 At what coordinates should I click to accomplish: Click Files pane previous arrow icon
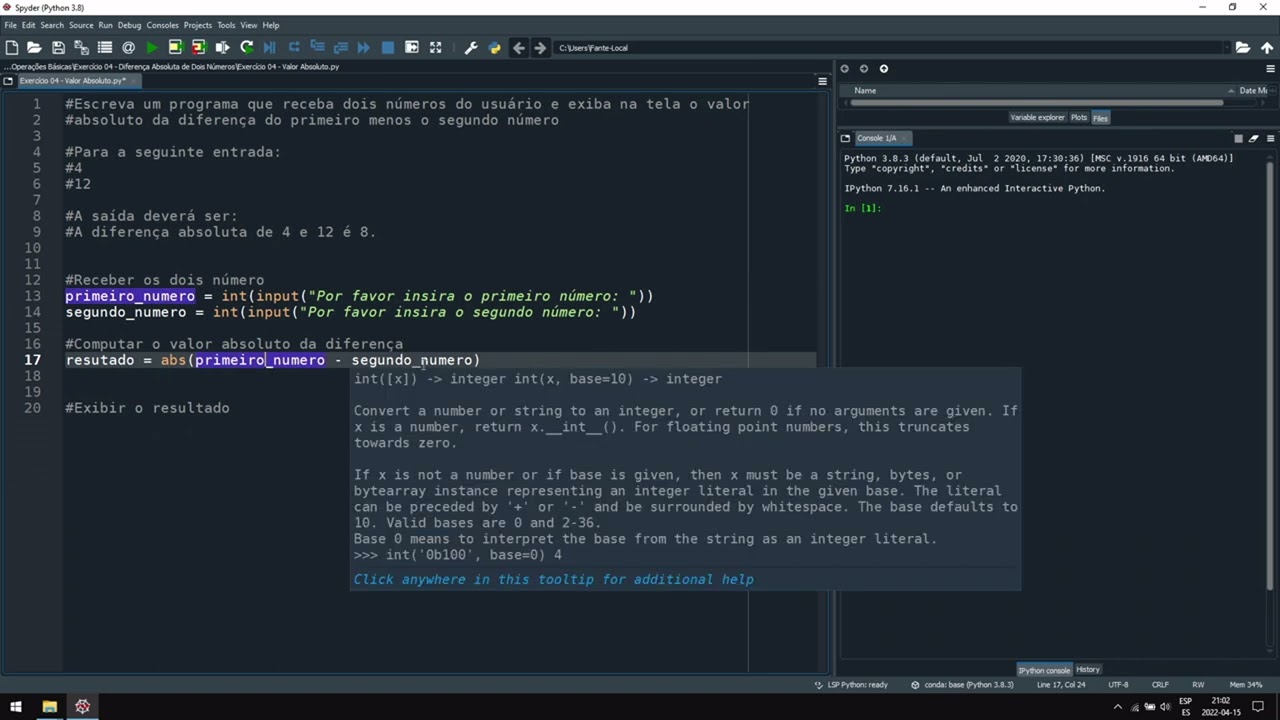(x=844, y=69)
